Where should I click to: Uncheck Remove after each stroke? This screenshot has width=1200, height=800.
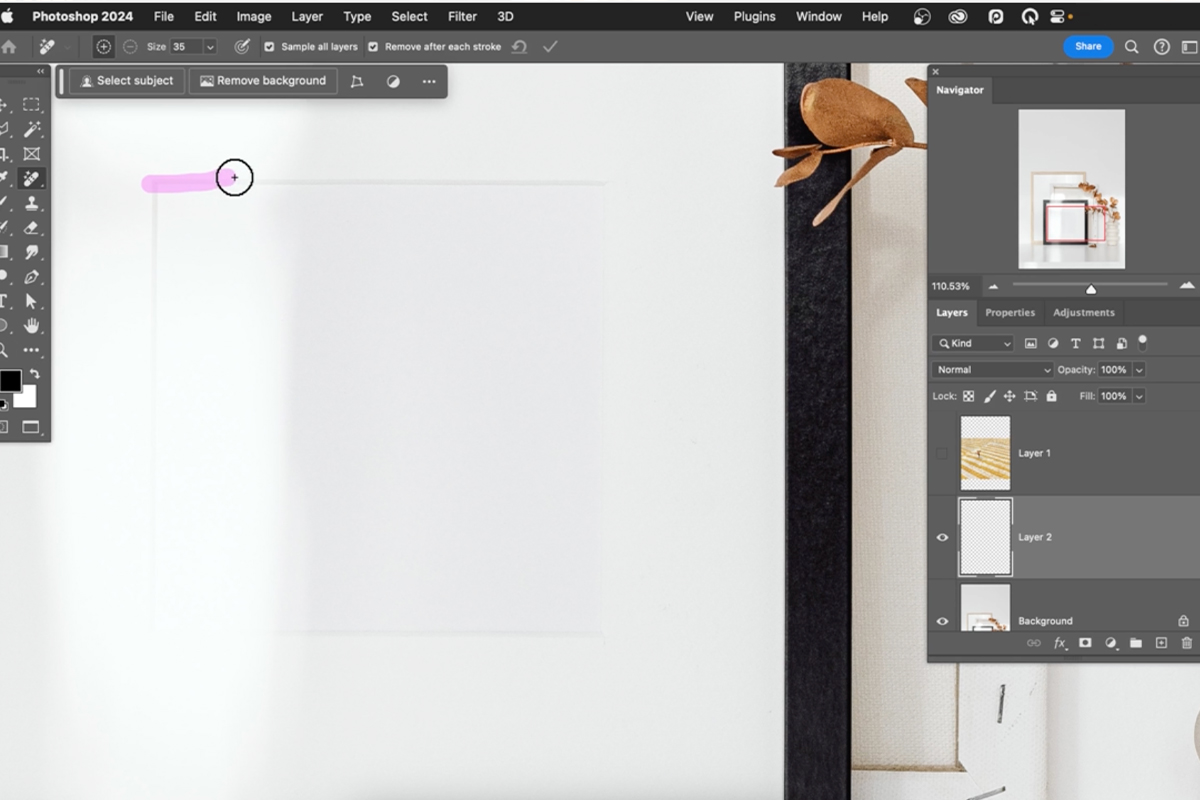(x=373, y=46)
